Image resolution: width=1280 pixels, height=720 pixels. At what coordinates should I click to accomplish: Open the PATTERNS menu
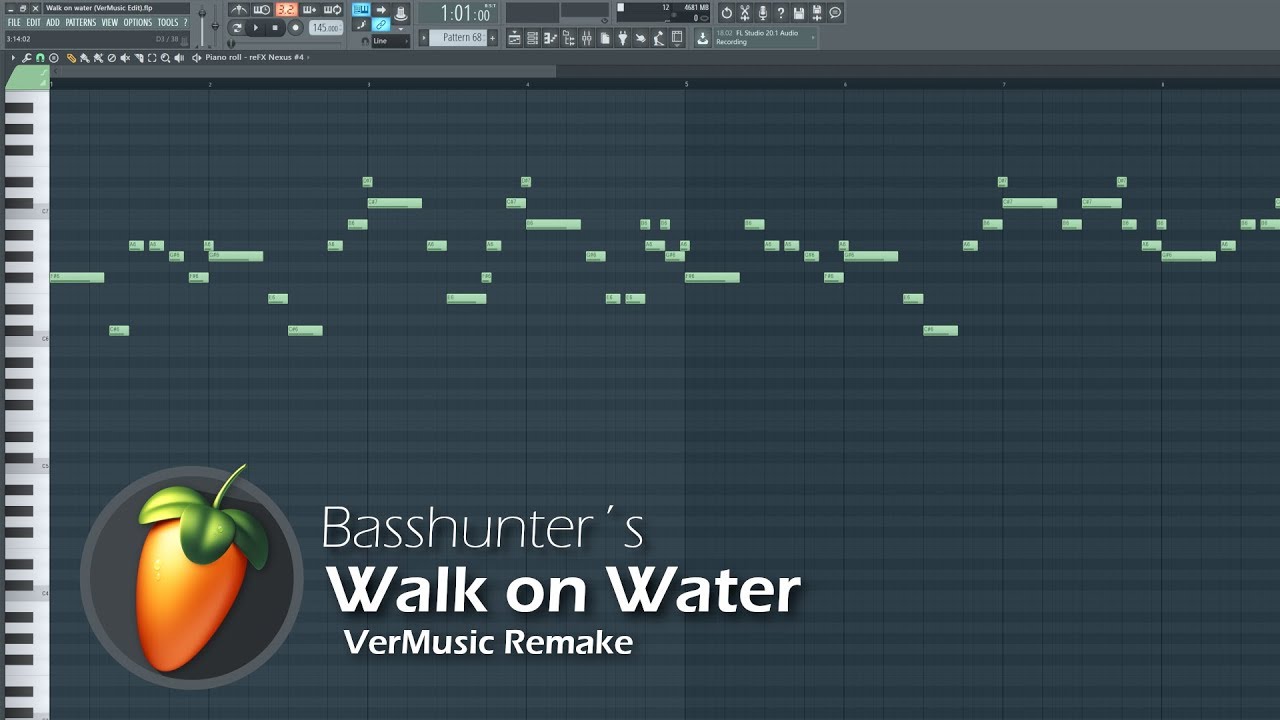pos(81,22)
